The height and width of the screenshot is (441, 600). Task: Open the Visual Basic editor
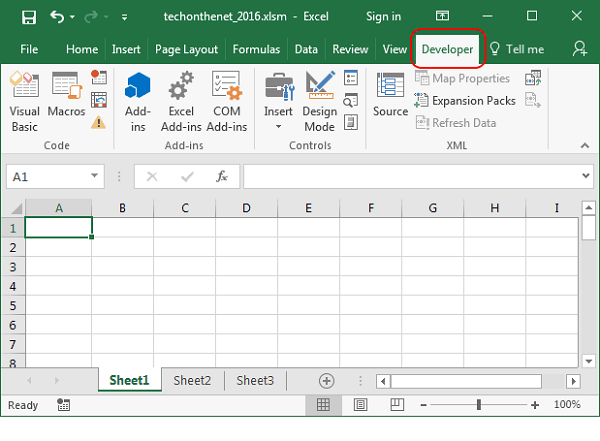[x=24, y=103]
